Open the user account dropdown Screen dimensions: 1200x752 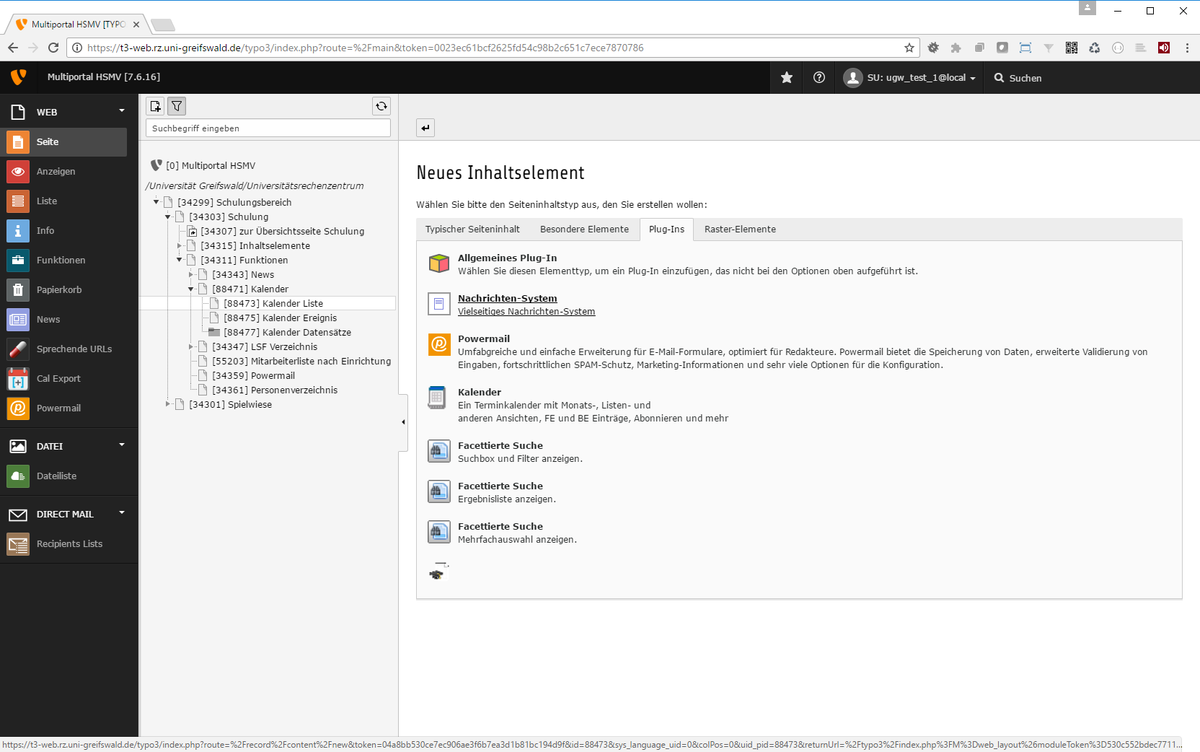pyautogui.click(x=910, y=78)
